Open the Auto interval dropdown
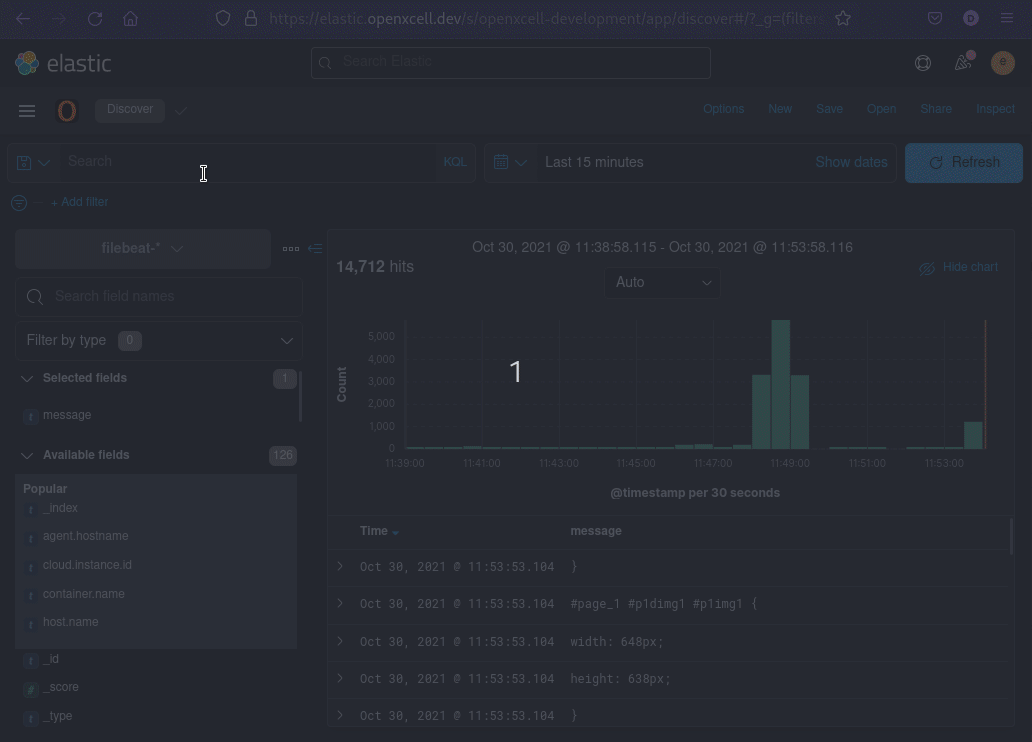Viewport: 1032px width, 742px height. (662, 282)
